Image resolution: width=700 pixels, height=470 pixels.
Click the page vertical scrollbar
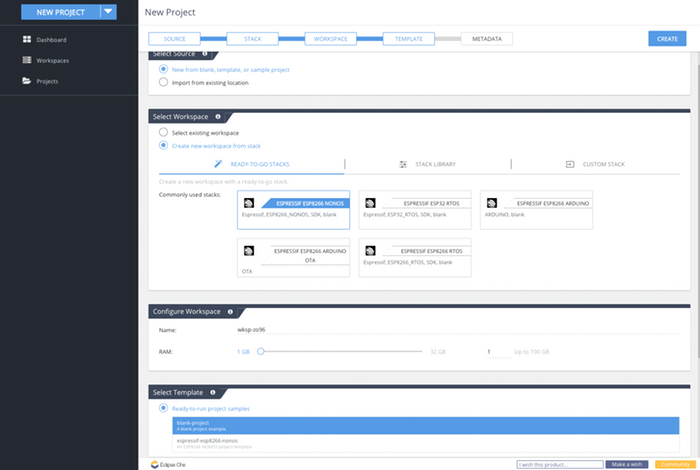tap(698, 210)
